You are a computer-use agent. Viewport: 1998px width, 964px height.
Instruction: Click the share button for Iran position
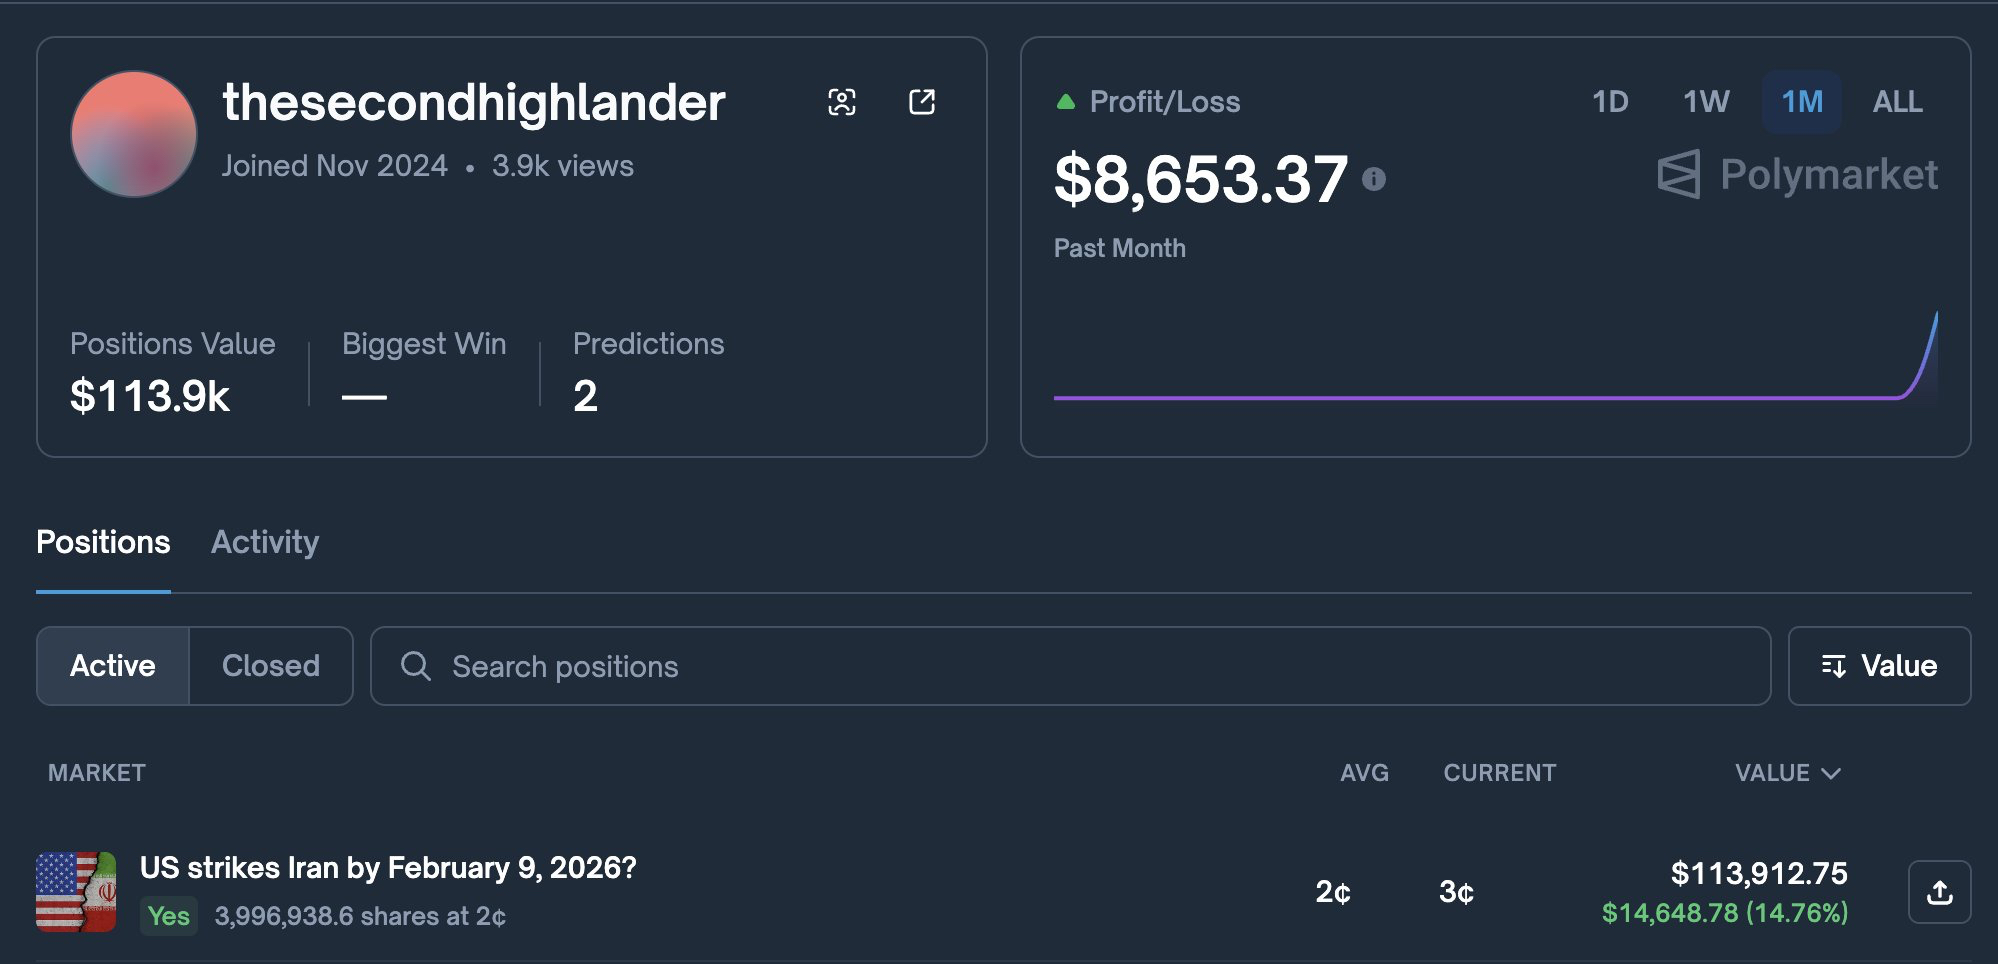click(x=1939, y=892)
